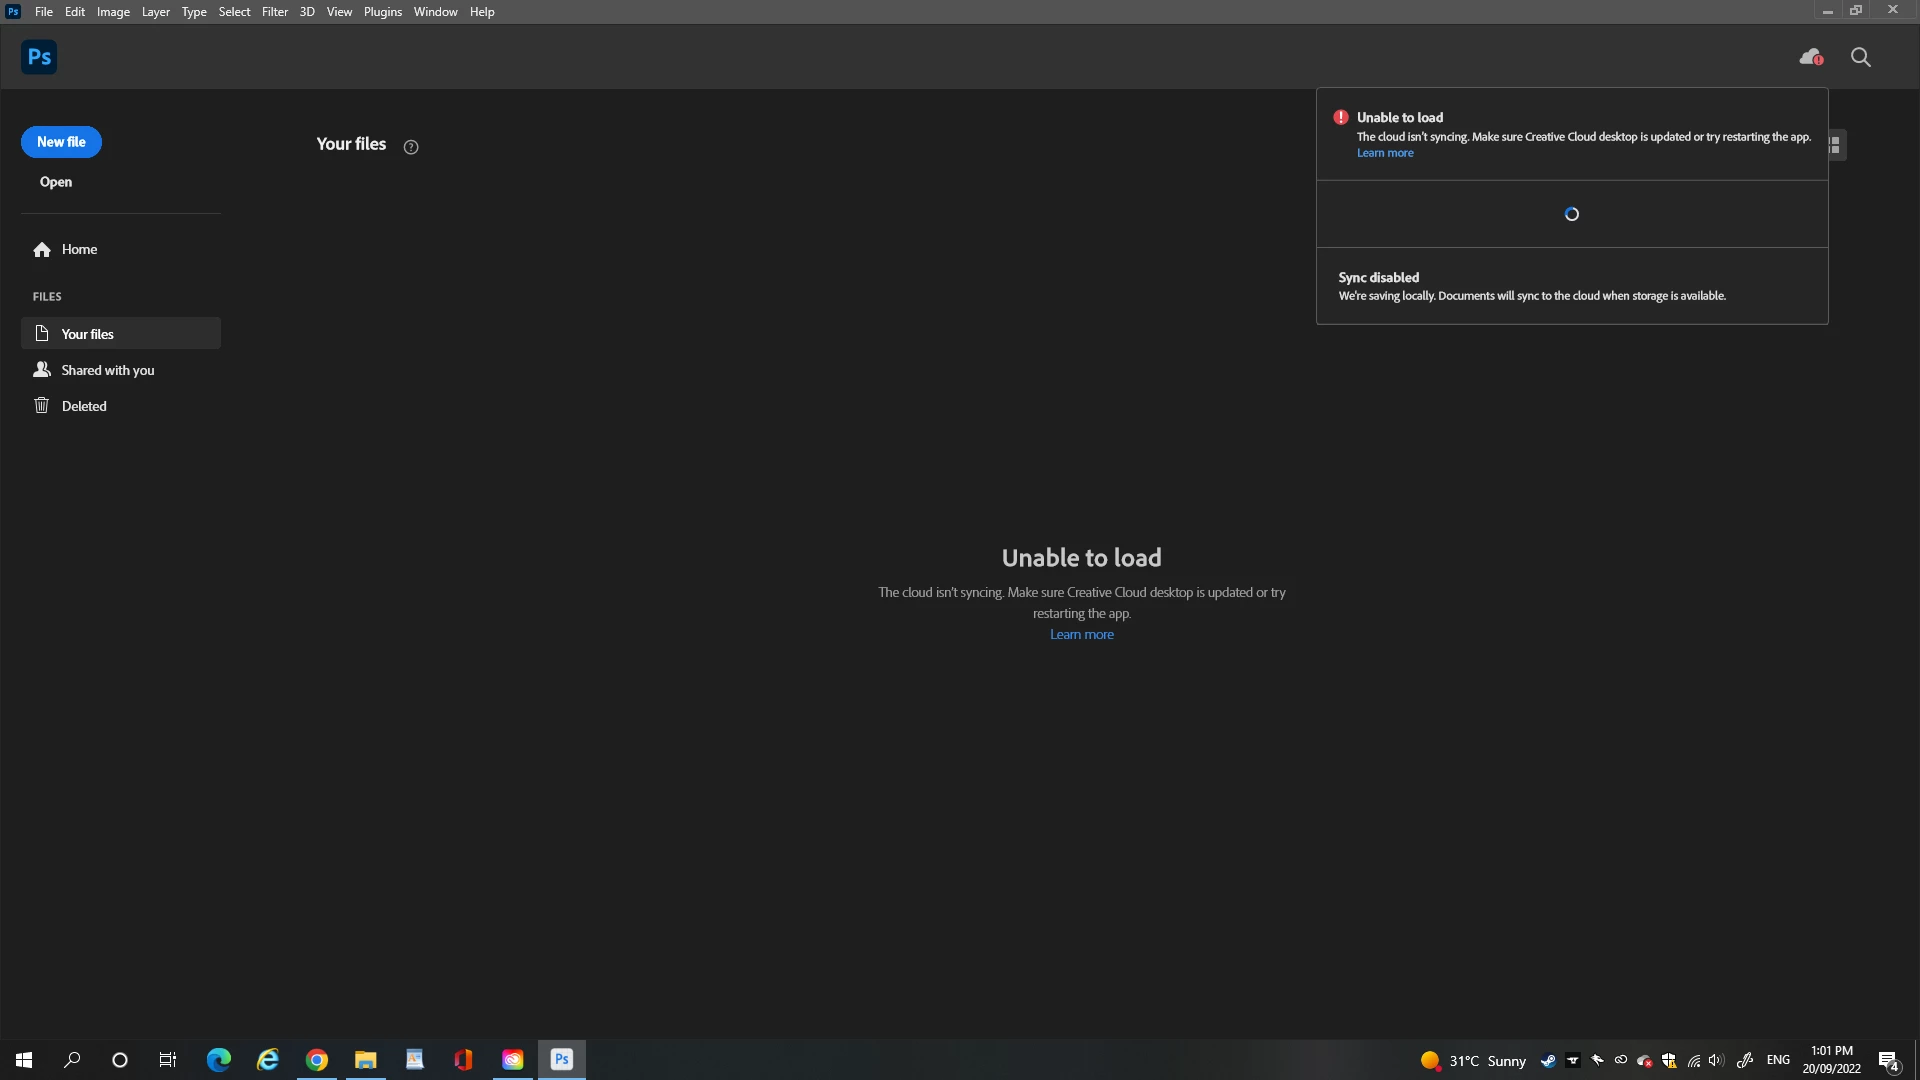Toggle grid view icon behind popup

tap(1837, 145)
